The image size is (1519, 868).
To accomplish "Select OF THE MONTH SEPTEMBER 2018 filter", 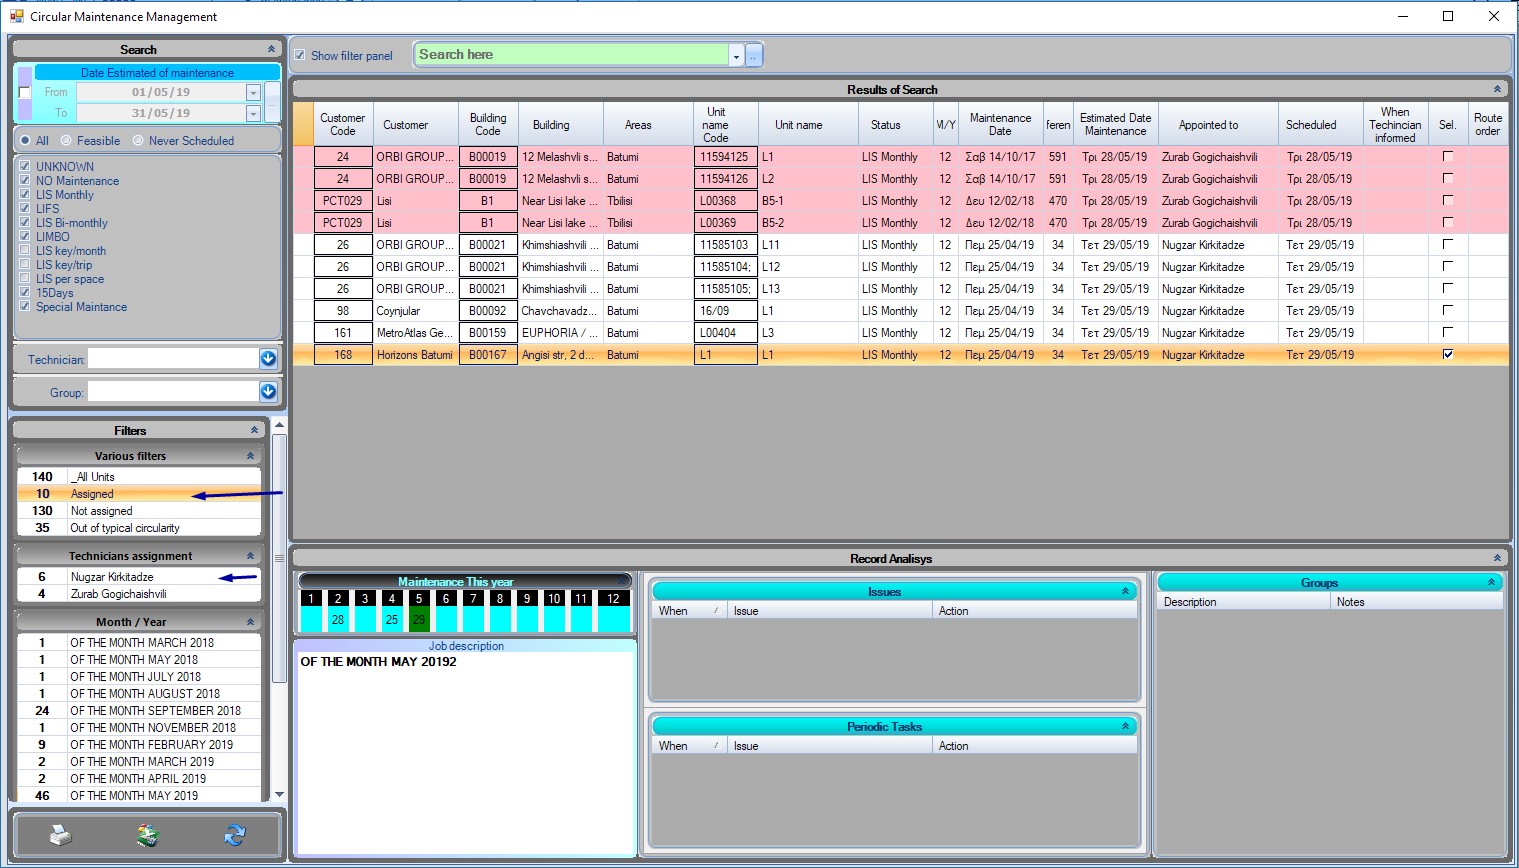I will [x=155, y=711].
